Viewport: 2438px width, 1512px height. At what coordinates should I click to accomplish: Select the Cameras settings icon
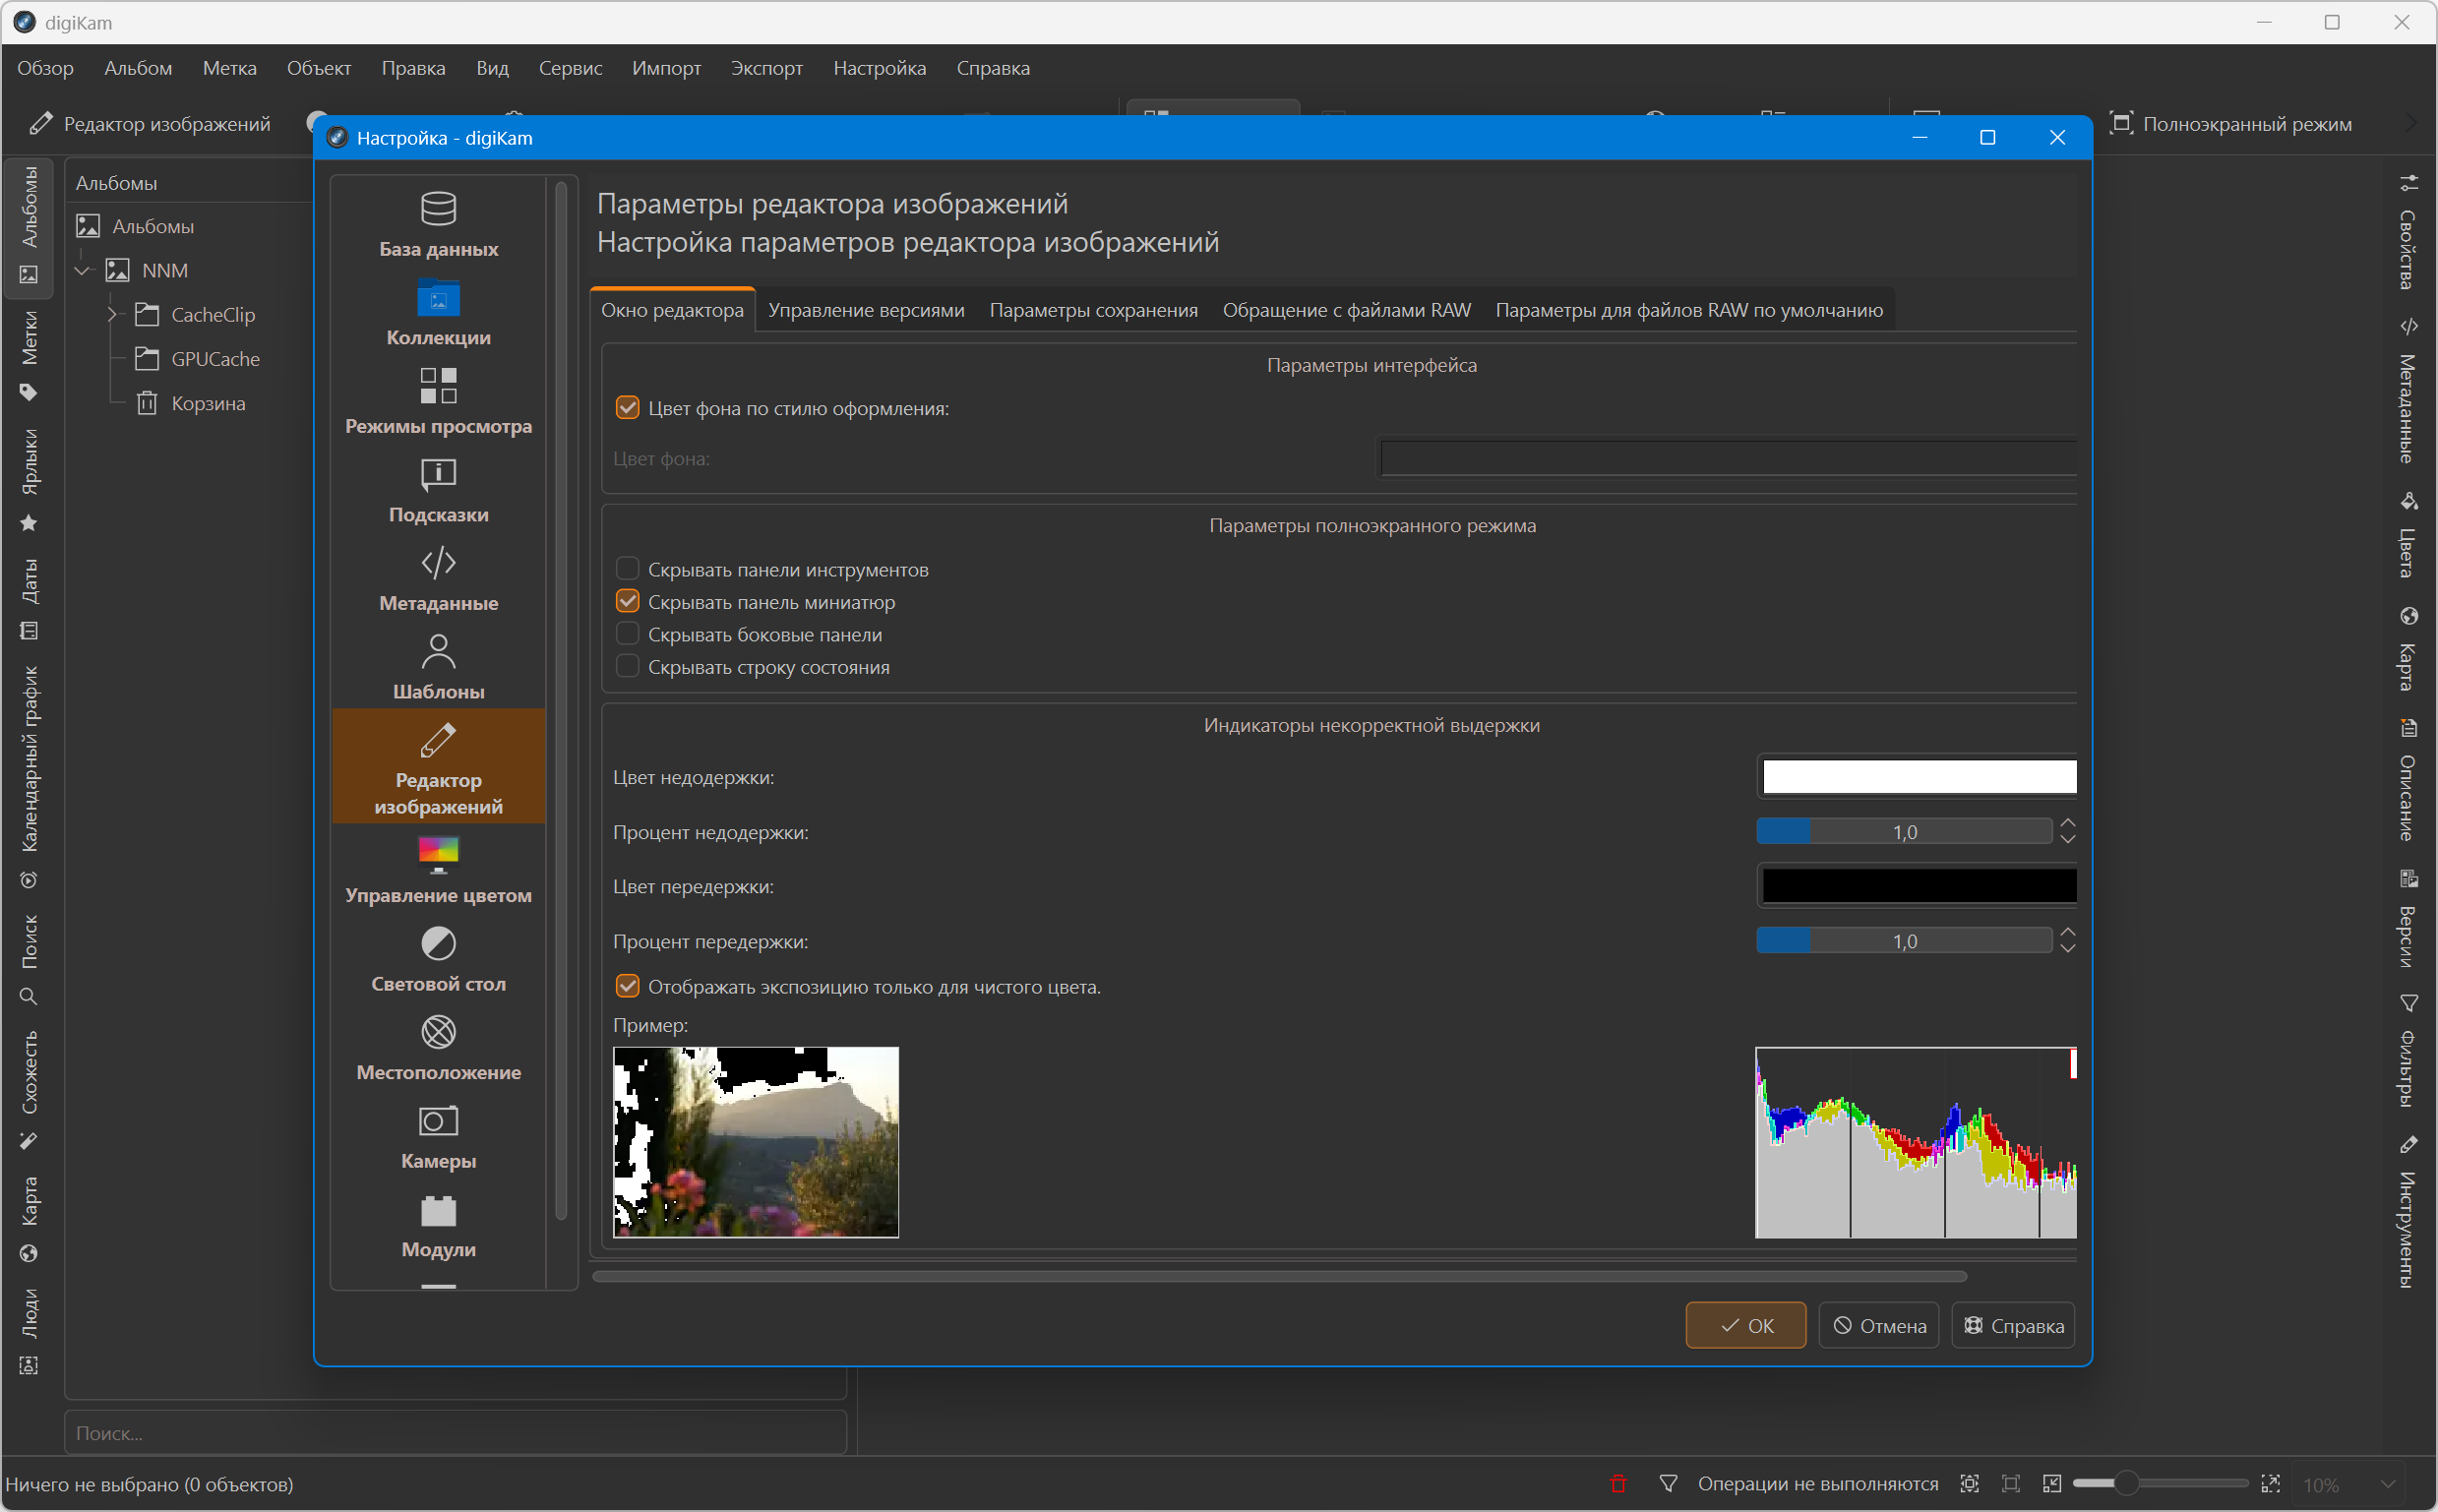(x=438, y=1121)
